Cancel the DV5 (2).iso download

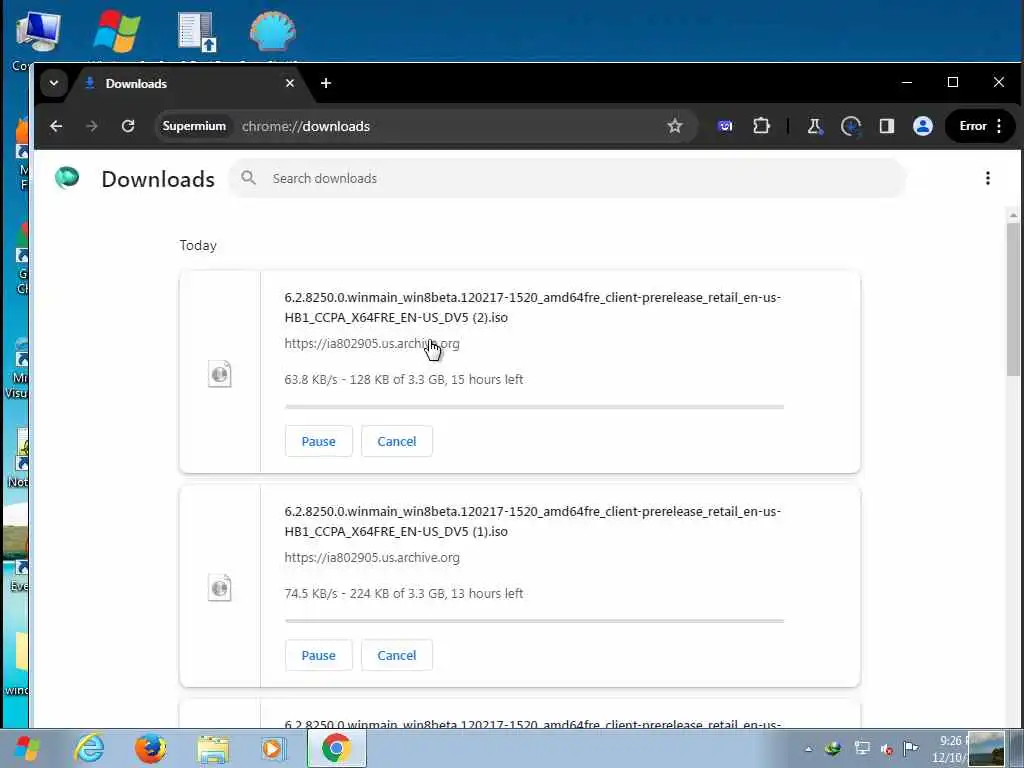tap(396, 441)
